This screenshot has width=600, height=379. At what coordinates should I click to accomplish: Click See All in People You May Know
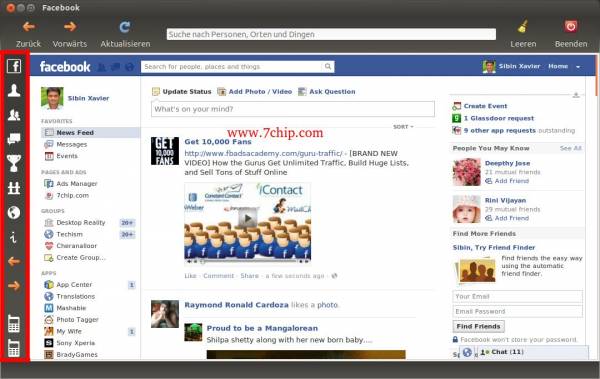click(571, 148)
